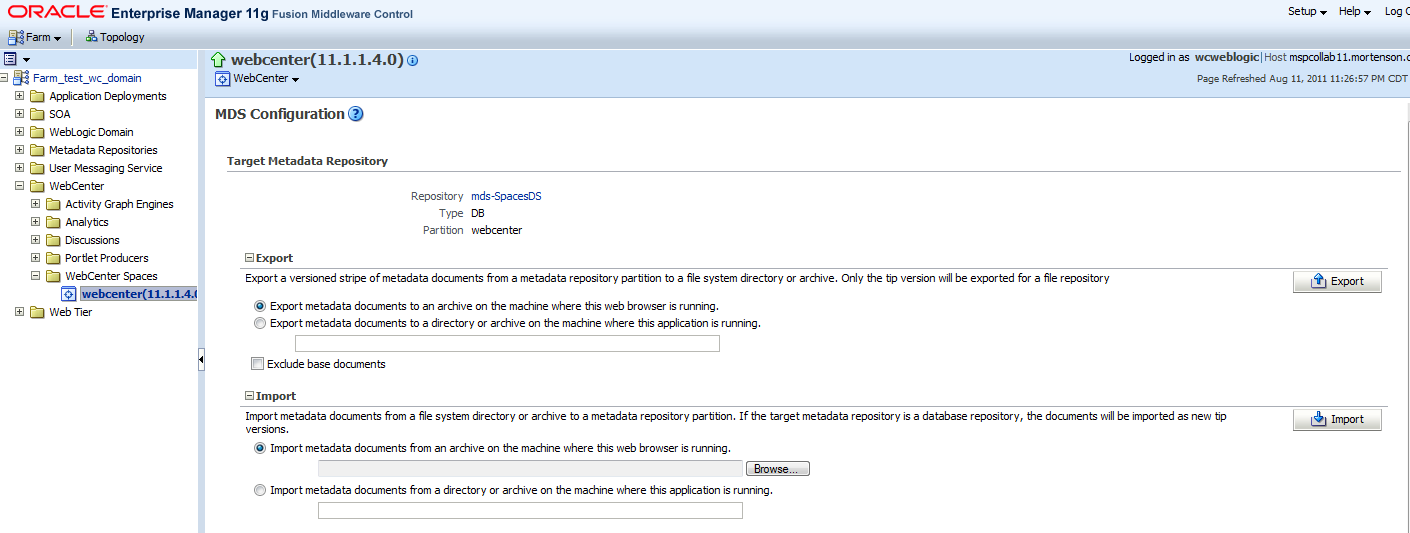Collapse the Farm_test_wc_domain tree node
The image size is (1410, 533).
[x=5, y=78]
